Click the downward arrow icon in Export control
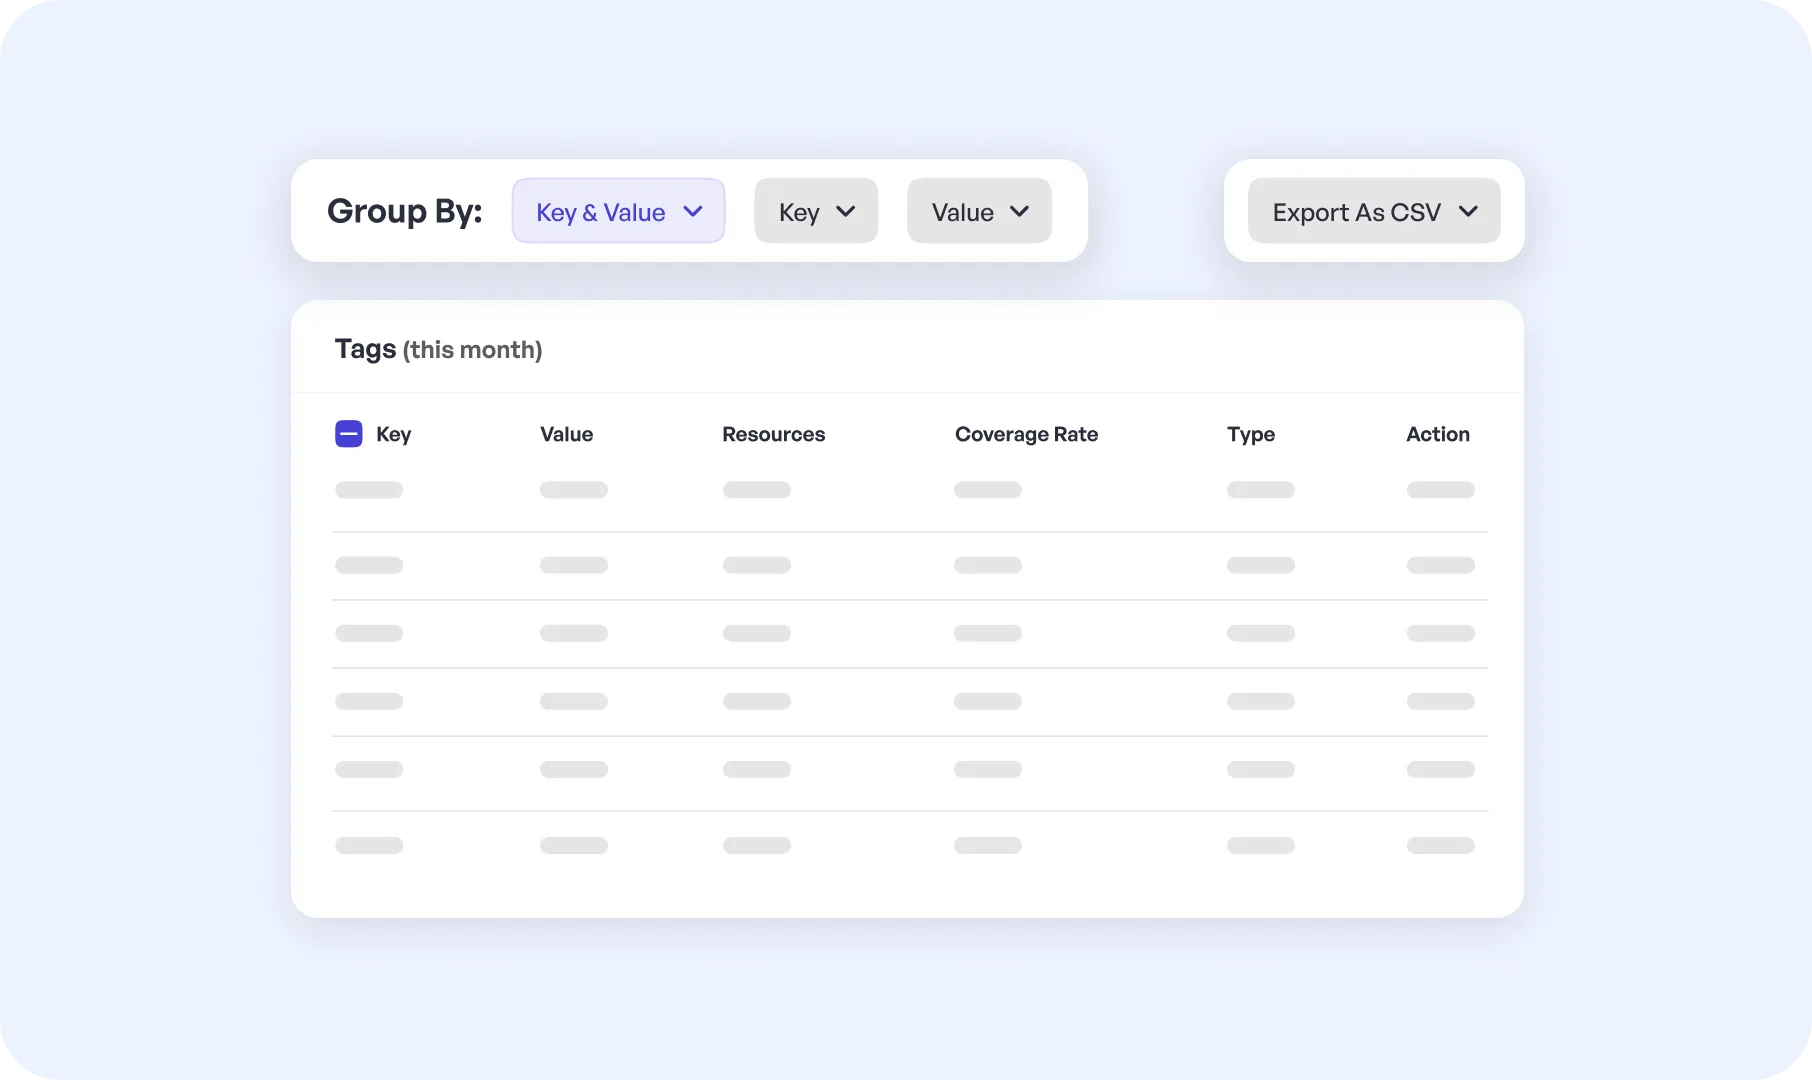Image resolution: width=1812 pixels, height=1080 pixels. pos(1469,212)
